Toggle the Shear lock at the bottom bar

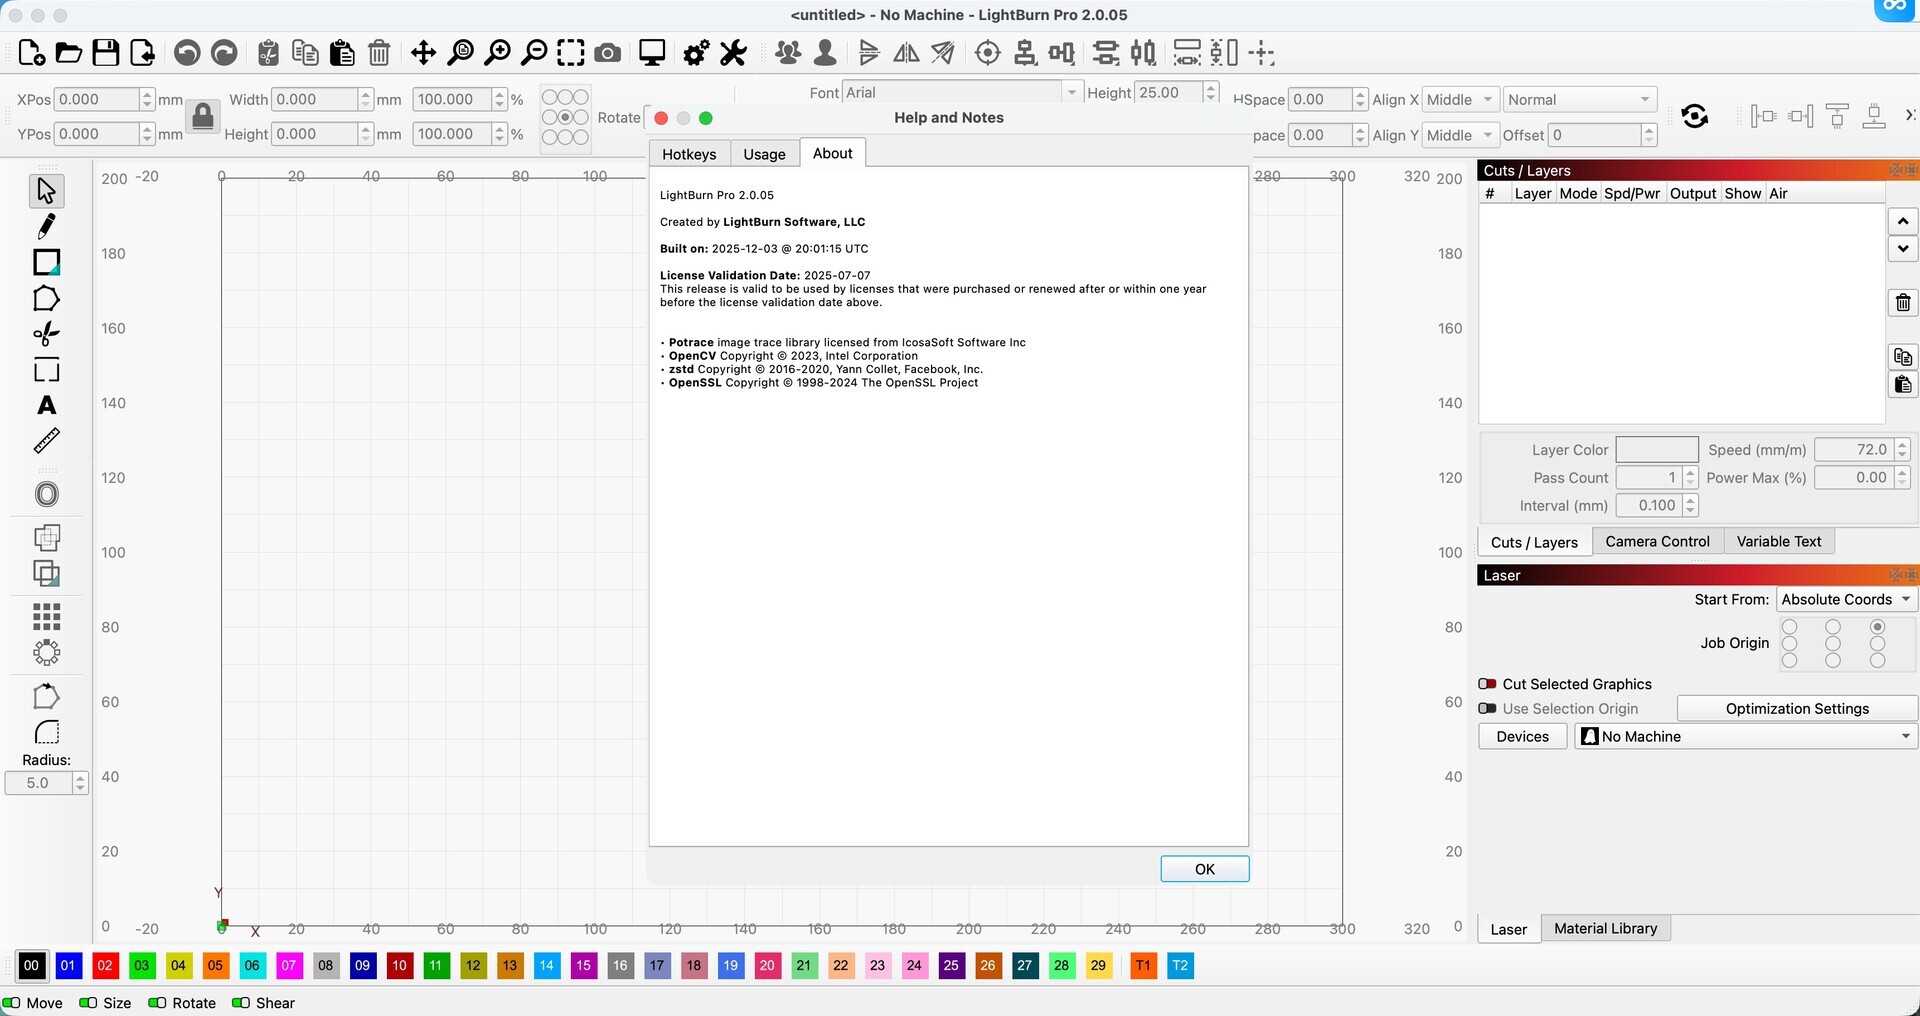click(240, 1003)
